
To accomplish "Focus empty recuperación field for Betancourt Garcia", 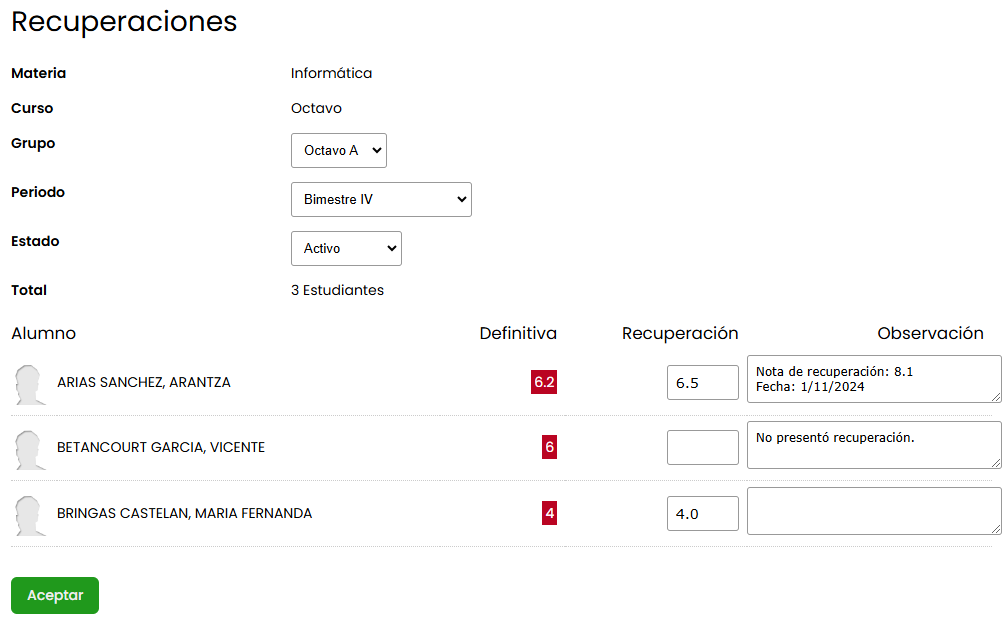I will pos(702,447).
